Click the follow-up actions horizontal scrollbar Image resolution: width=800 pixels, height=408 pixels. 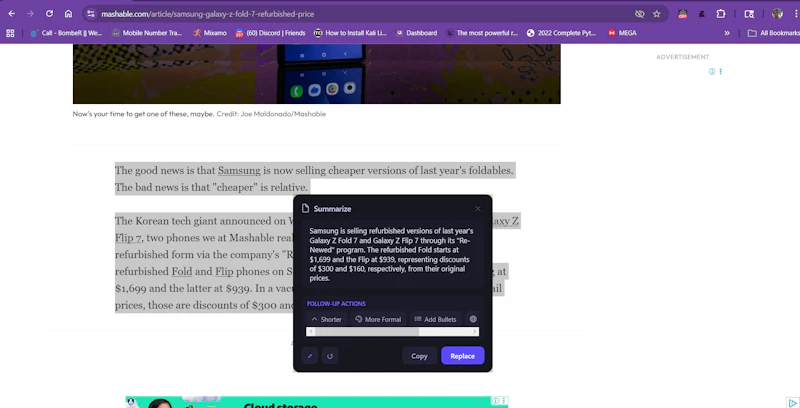[x=366, y=332]
